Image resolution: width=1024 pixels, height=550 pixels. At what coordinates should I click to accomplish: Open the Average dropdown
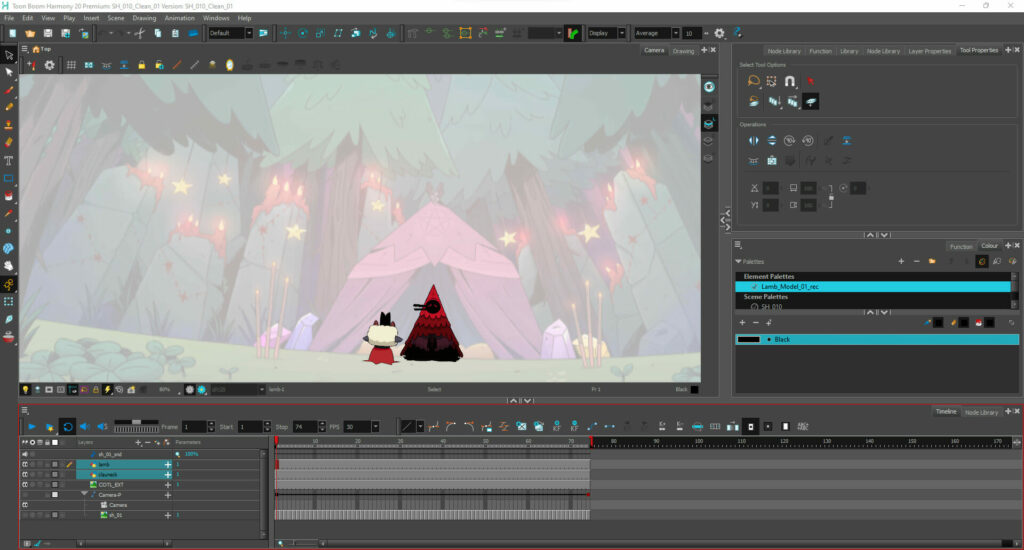pos(675,33)
